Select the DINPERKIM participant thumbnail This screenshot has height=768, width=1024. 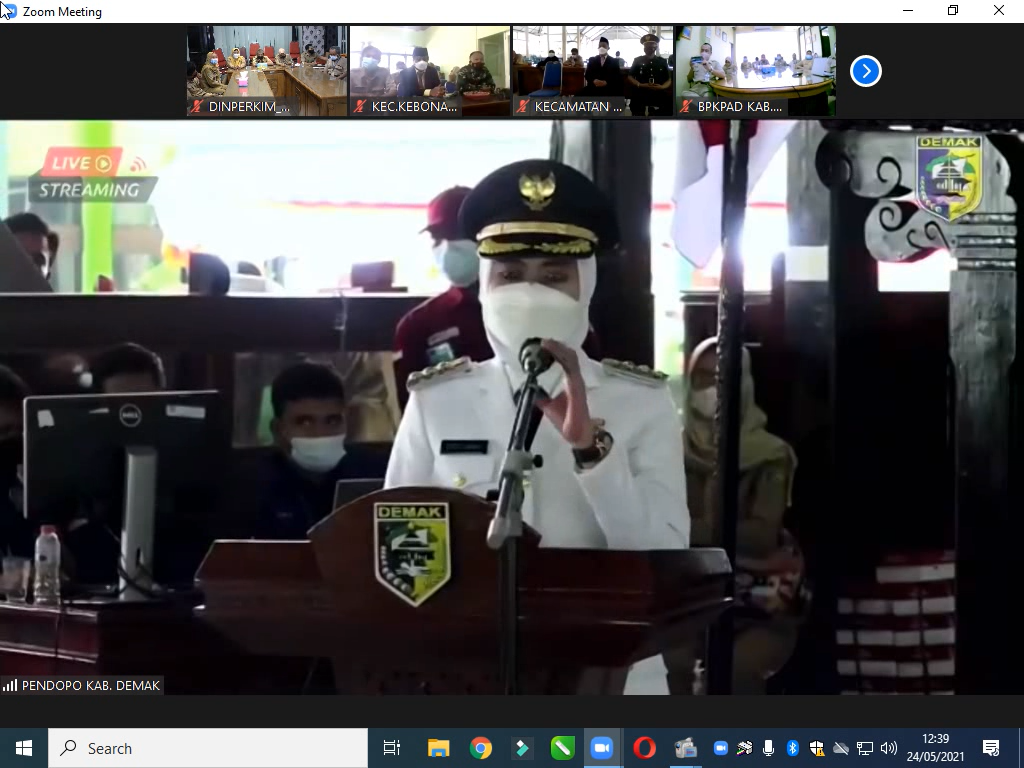pos(267,71)
